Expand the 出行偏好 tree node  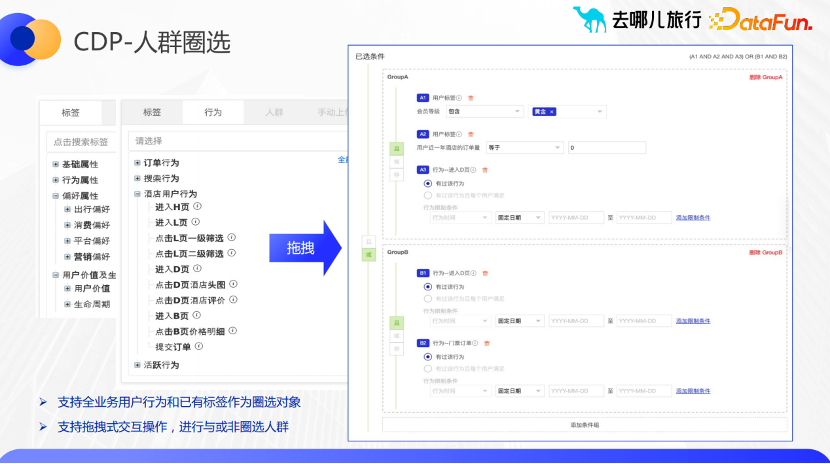(x=67, y=210)
